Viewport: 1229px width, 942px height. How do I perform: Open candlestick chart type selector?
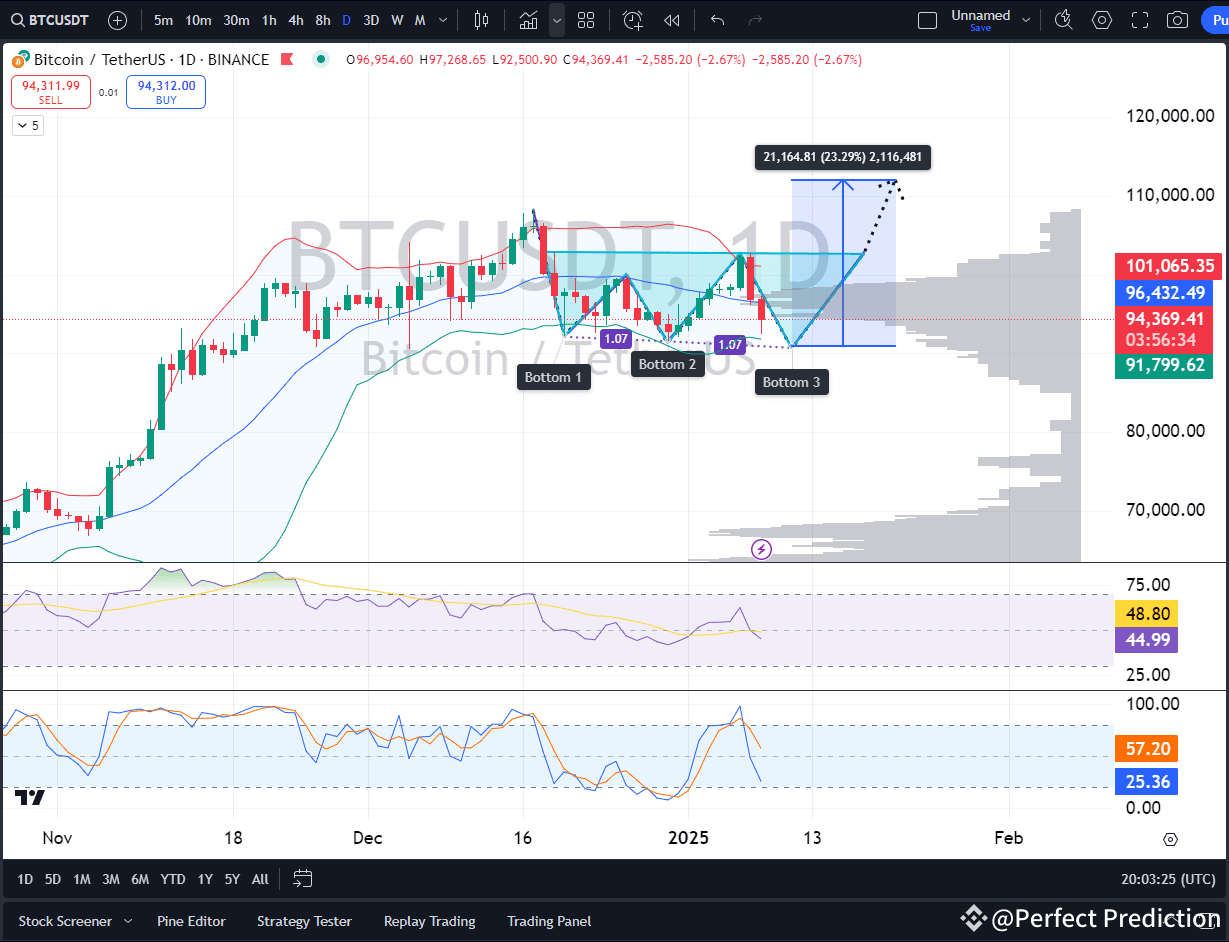pos(482,20)
